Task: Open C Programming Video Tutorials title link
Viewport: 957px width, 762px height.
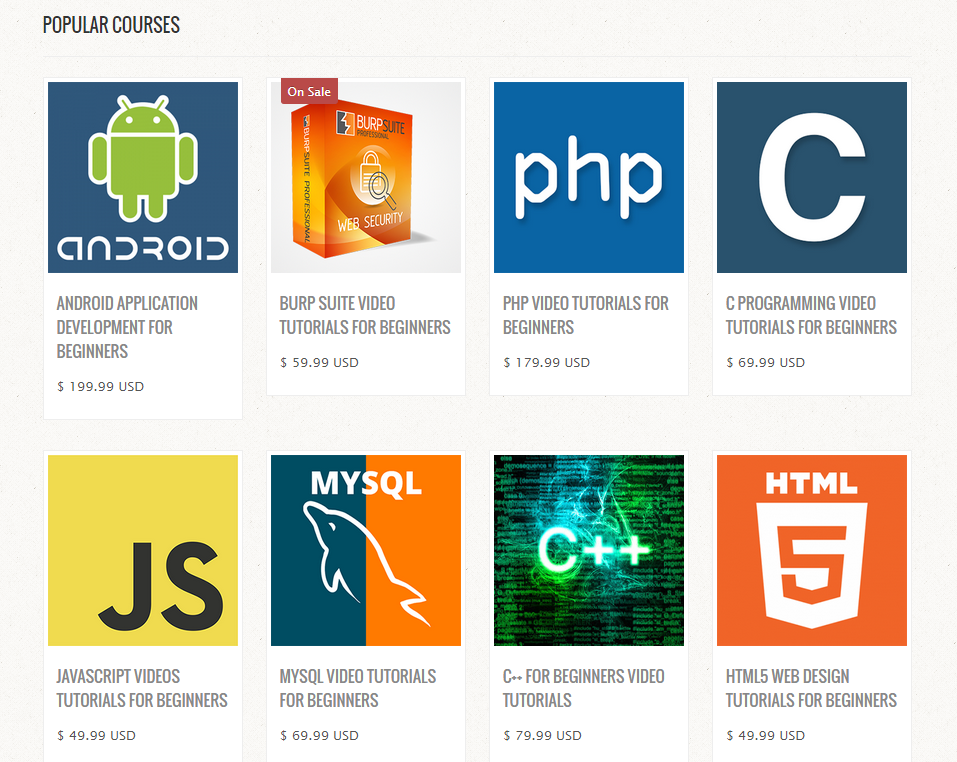Action: (x=811, y=315)
